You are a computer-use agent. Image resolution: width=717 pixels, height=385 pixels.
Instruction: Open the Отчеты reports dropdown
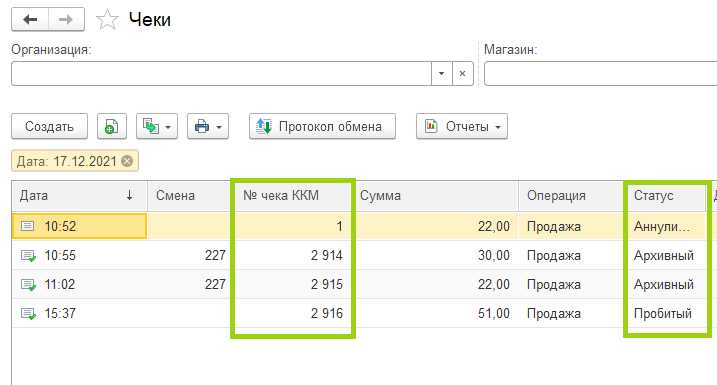click(462, 126)
